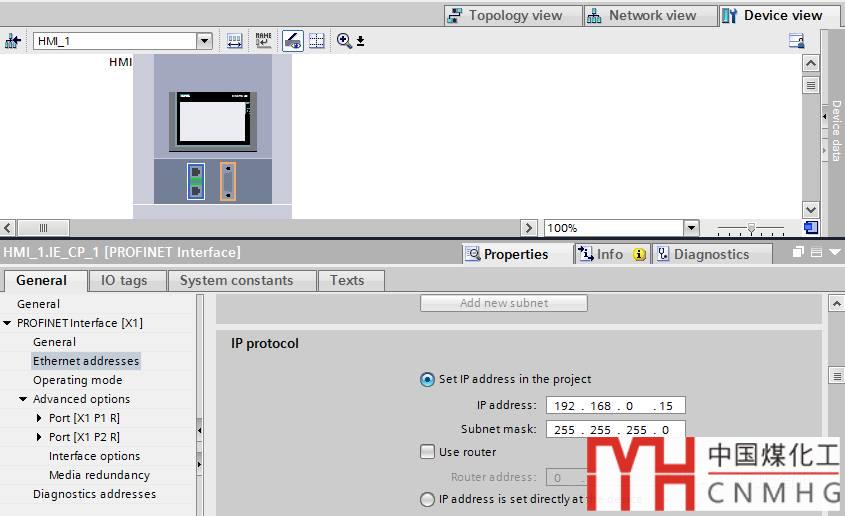Click the show module labels icon
845x516 pixels.
(234, 41)
